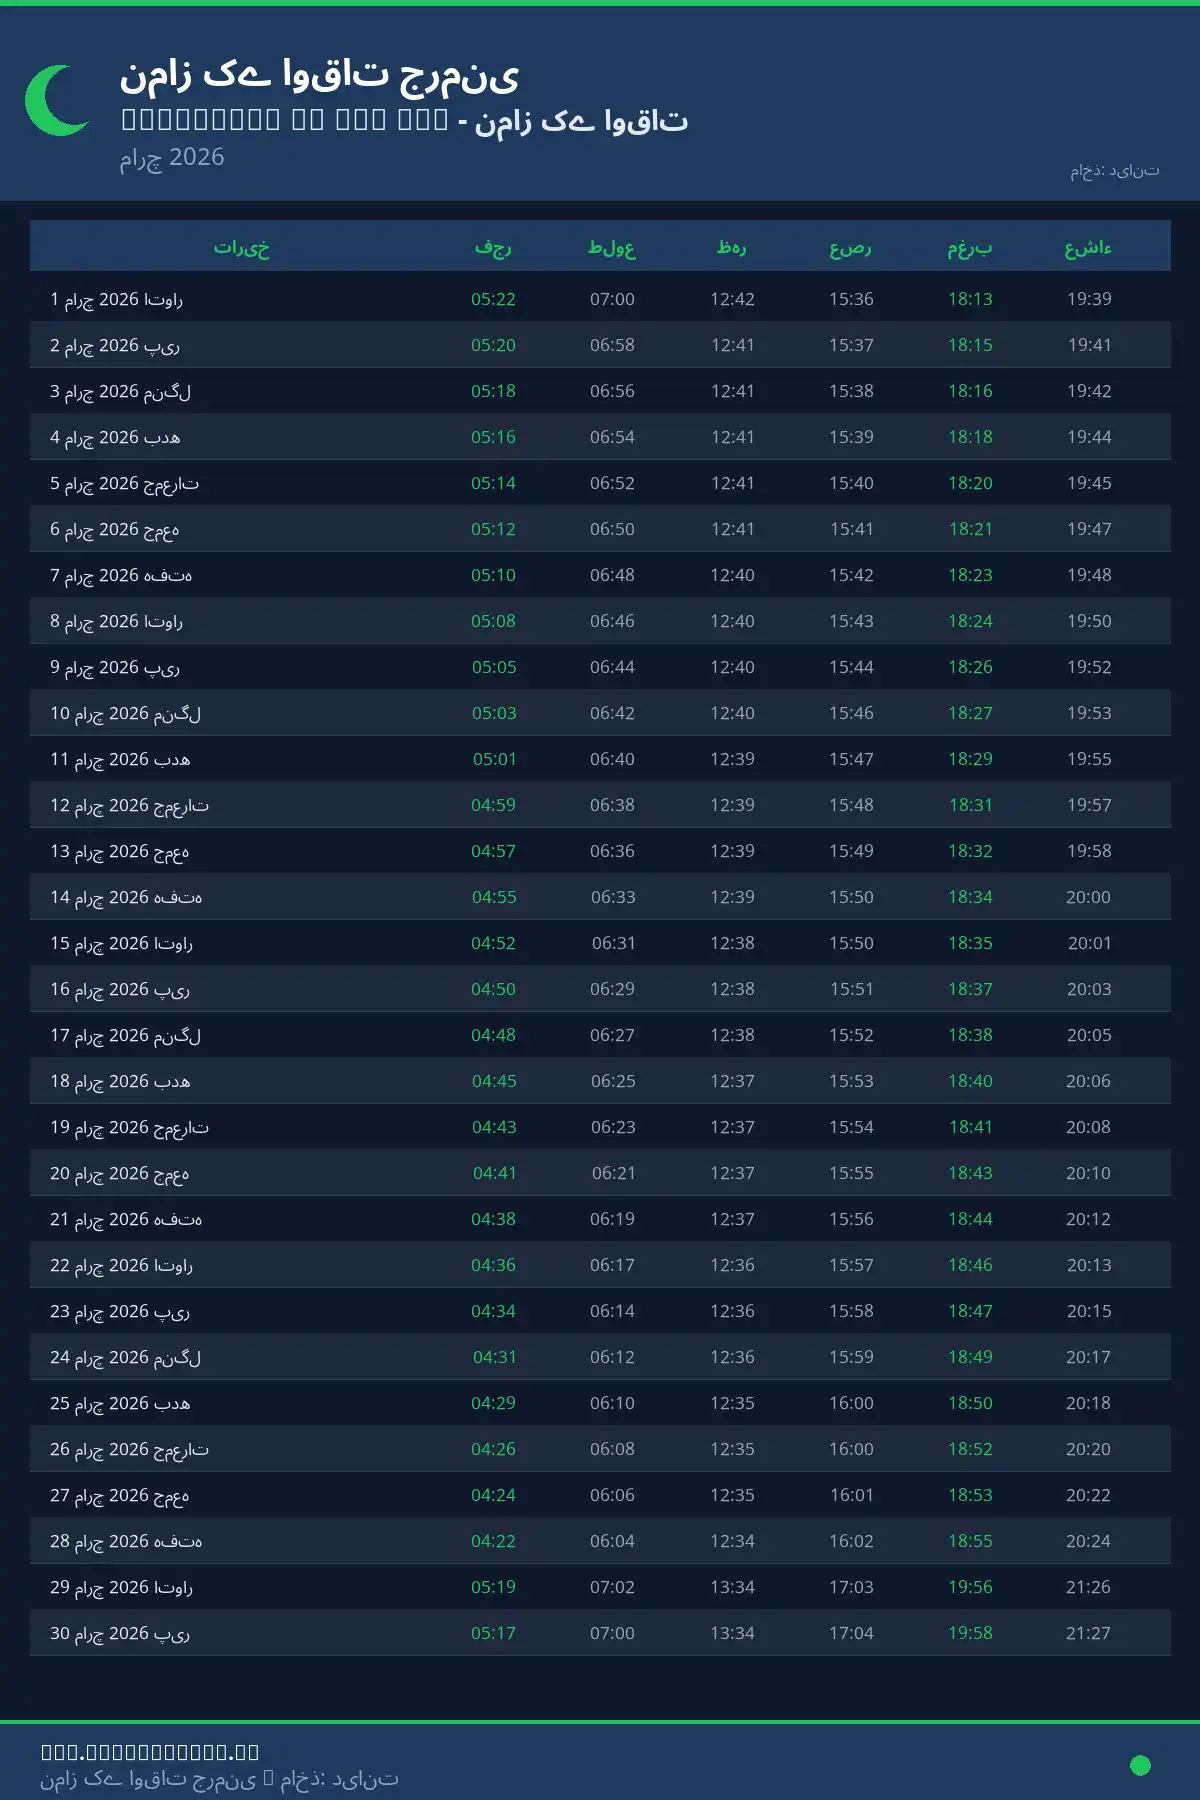Select Maghrib time 19:56 on 29 March
The width and height of the screenshot is (1200, 1800).
pos(970,1587)
